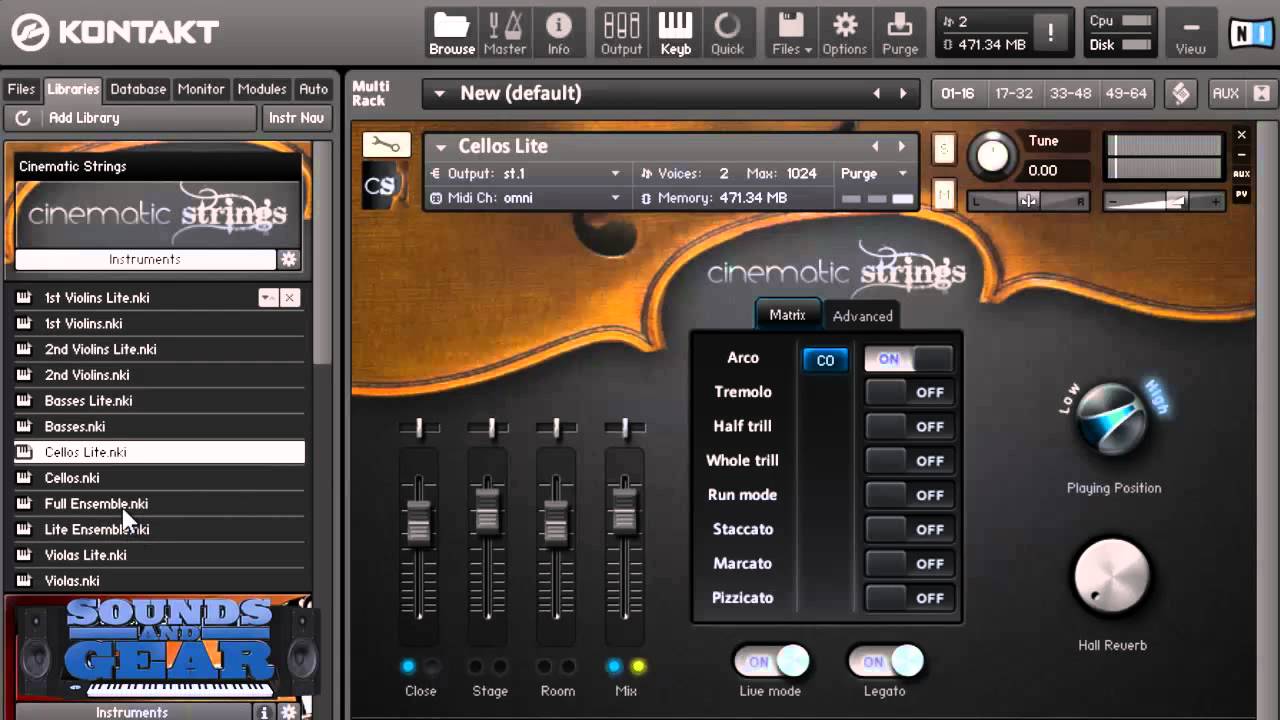Click the Purge icon in toolbar
Viewport: 1280px width, 720px height.
(900, 33)
